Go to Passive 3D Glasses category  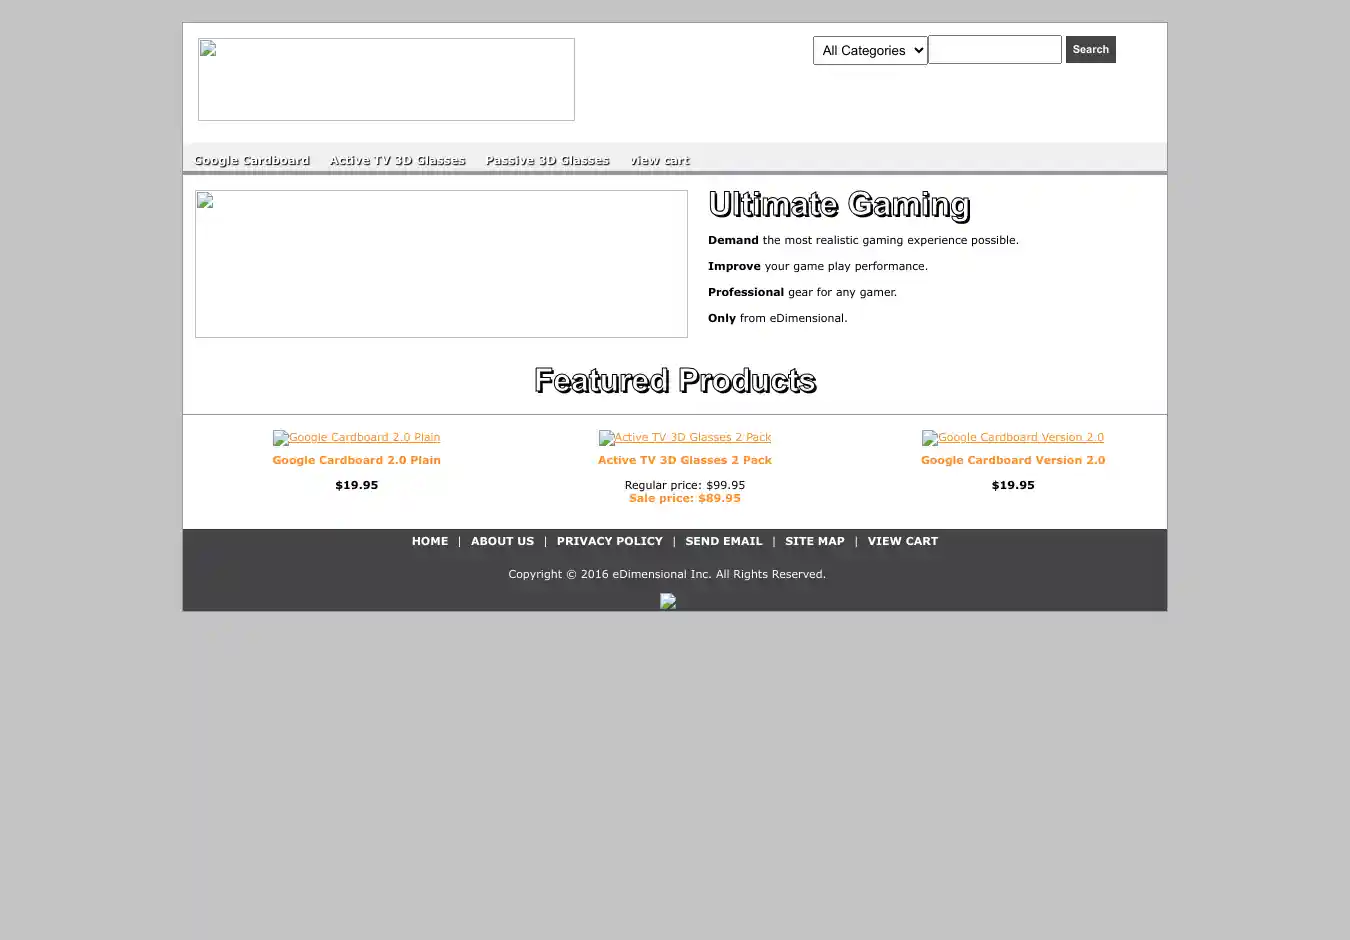tap(548, 160)
